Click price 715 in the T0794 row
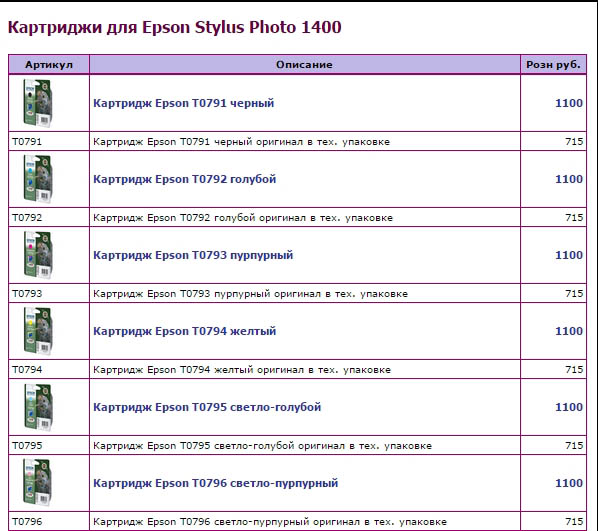Screen dimensions: 598x531 point(574,369)
